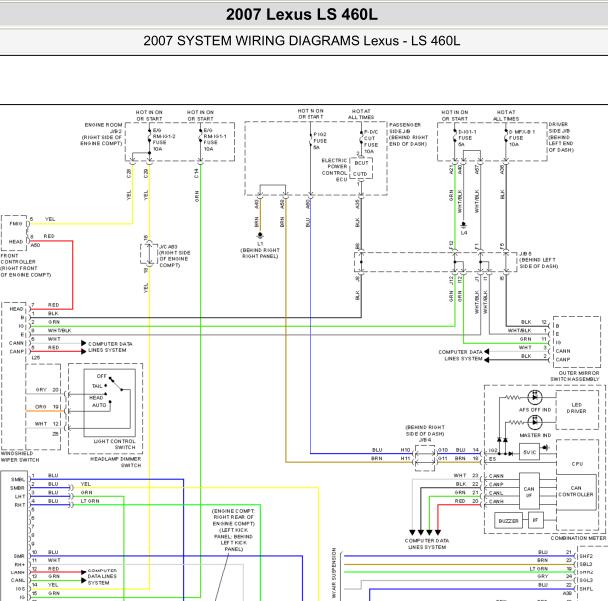The image size is (608, 601).
Task: Click COMPUTER DATA LINES SYSTEM beside wiper switch CANN
Action: [110, 347]
